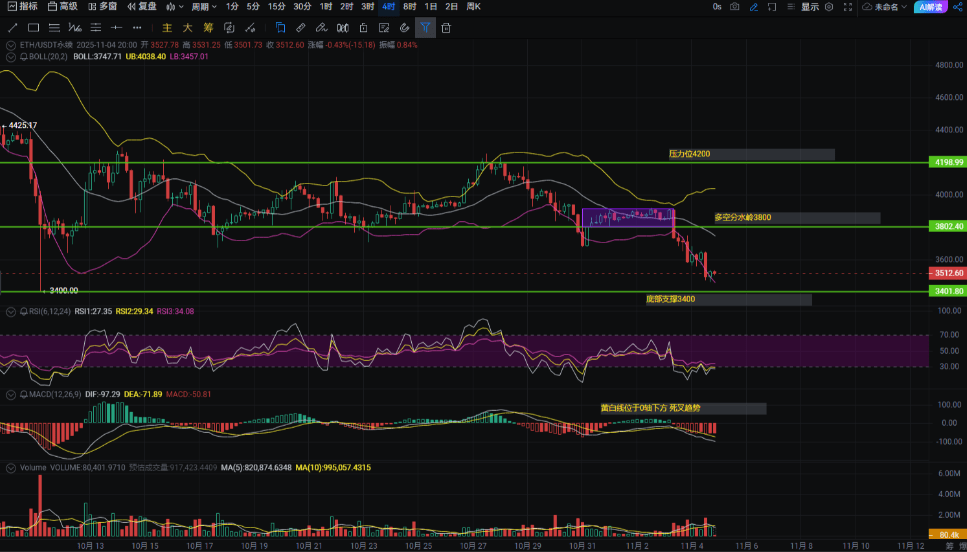The width and height of the screenshot is (967, 552).
Task: Click the filter funnel icon in toolbar
Action: tap(425, 28)
